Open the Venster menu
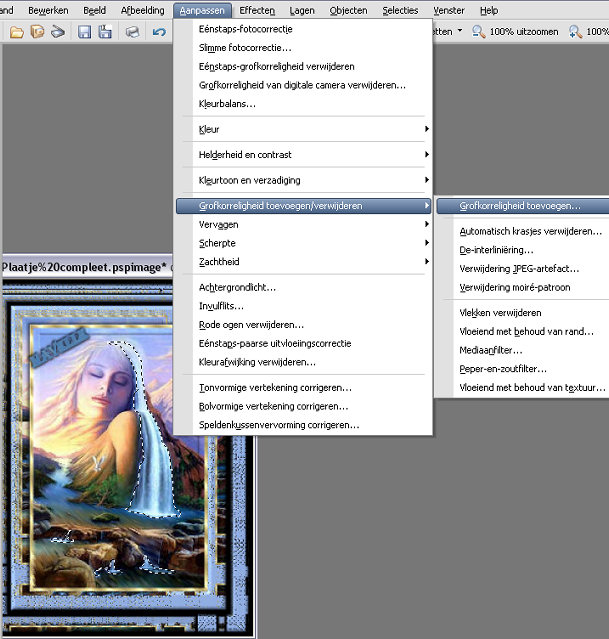 point(449,11)
